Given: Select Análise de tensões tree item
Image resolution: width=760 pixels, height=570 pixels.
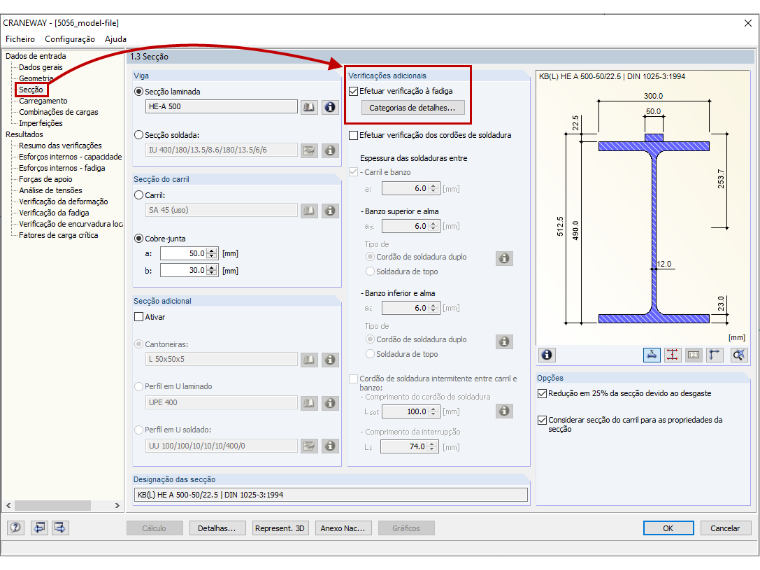Looking at the screenshot, I should click(50, 190).
